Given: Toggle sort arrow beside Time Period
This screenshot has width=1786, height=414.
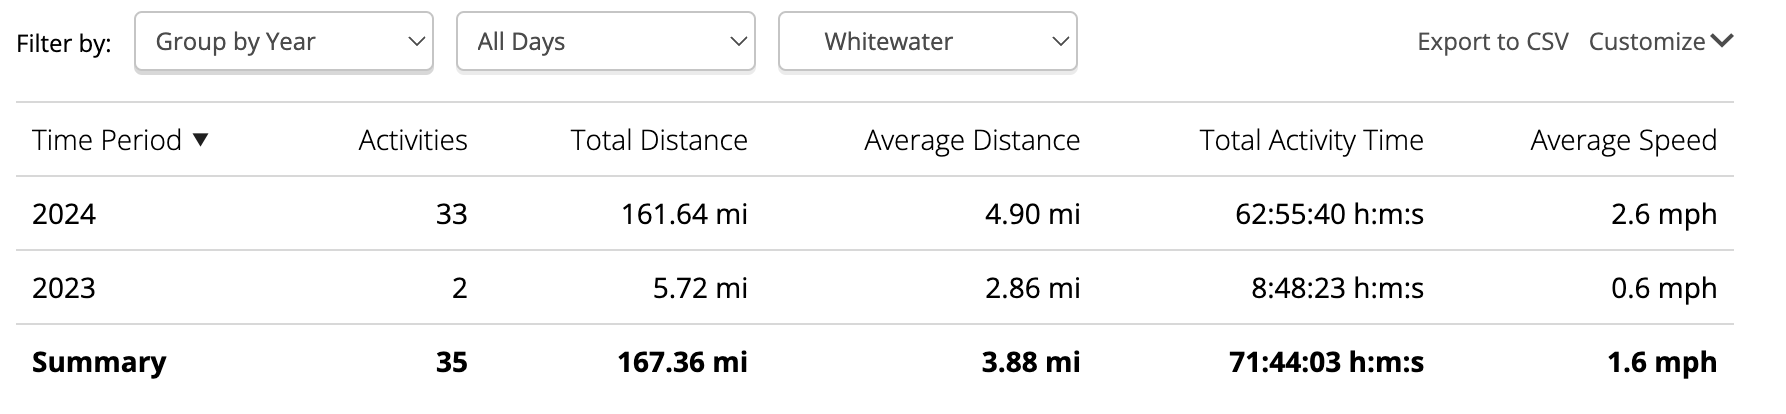Looking at the screenshot, I should [200, 140].
